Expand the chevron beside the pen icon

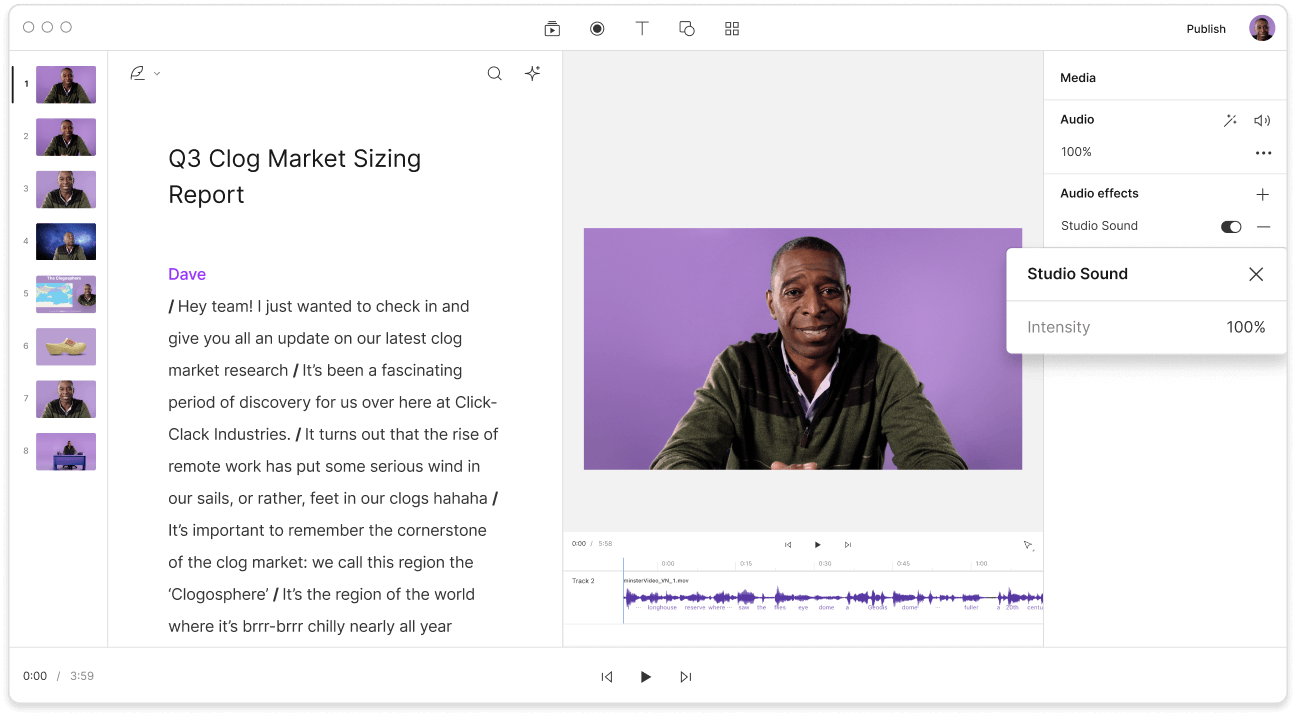[155, 73]
